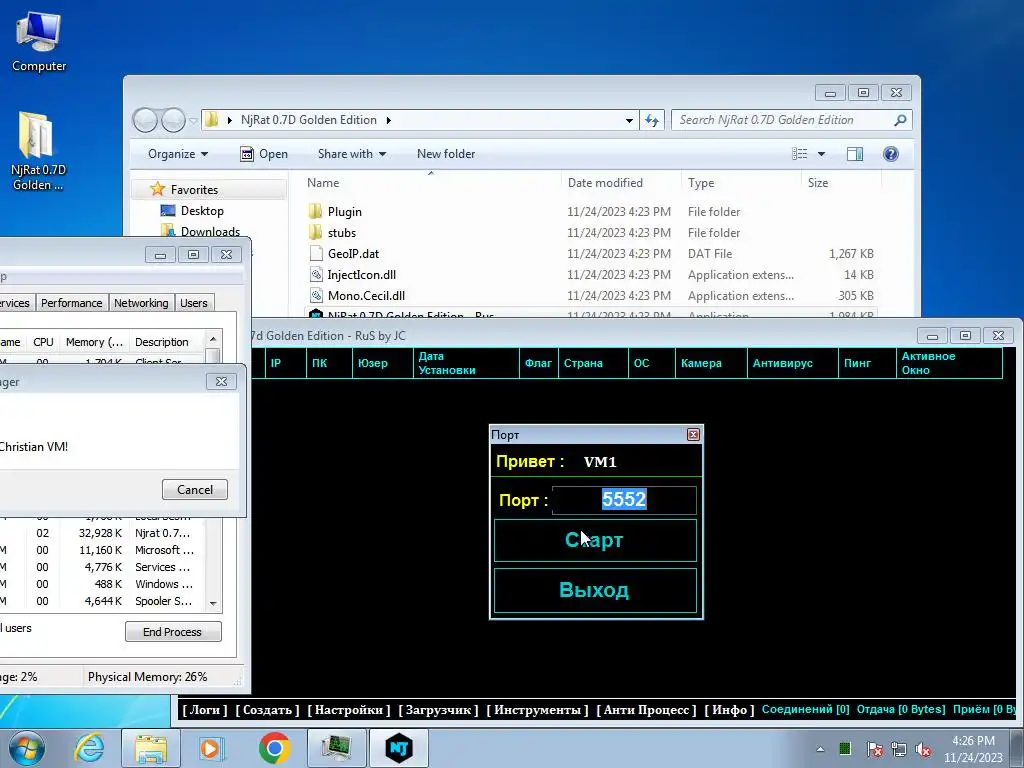This screenshot has height=768, width=1024.
Task: Open the Инструменты menu in NjRat
Action: (537, 710)
